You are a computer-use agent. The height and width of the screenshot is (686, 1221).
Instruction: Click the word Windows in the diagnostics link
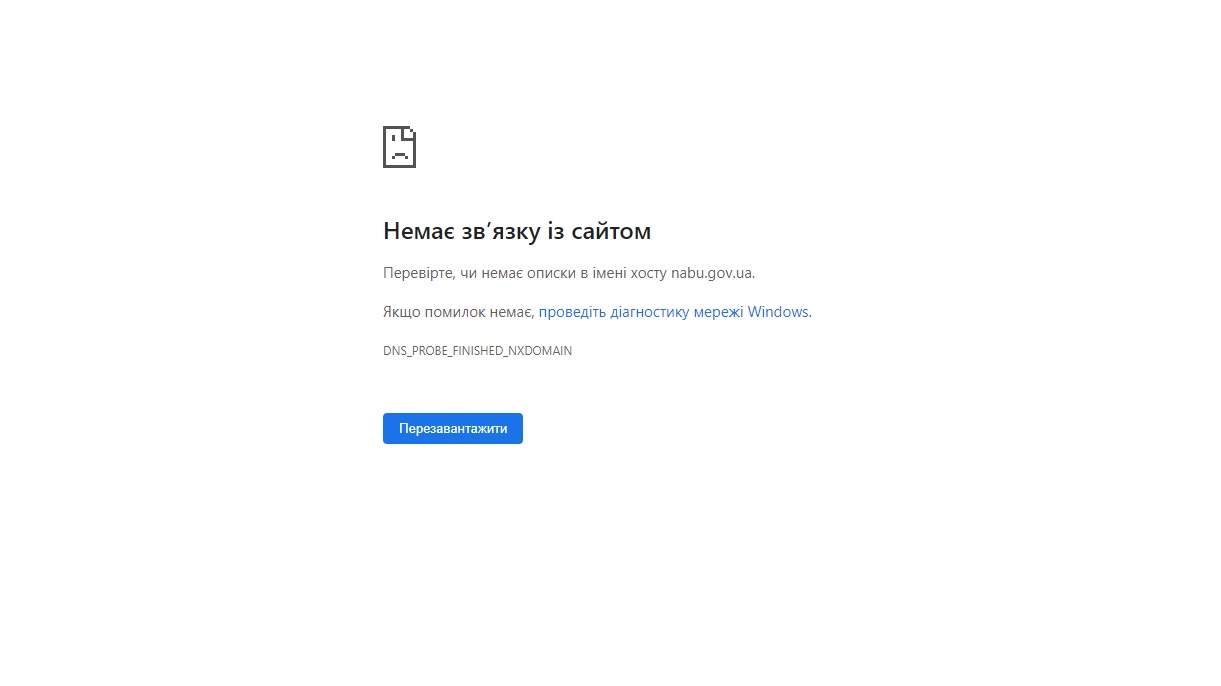point(778,312)
